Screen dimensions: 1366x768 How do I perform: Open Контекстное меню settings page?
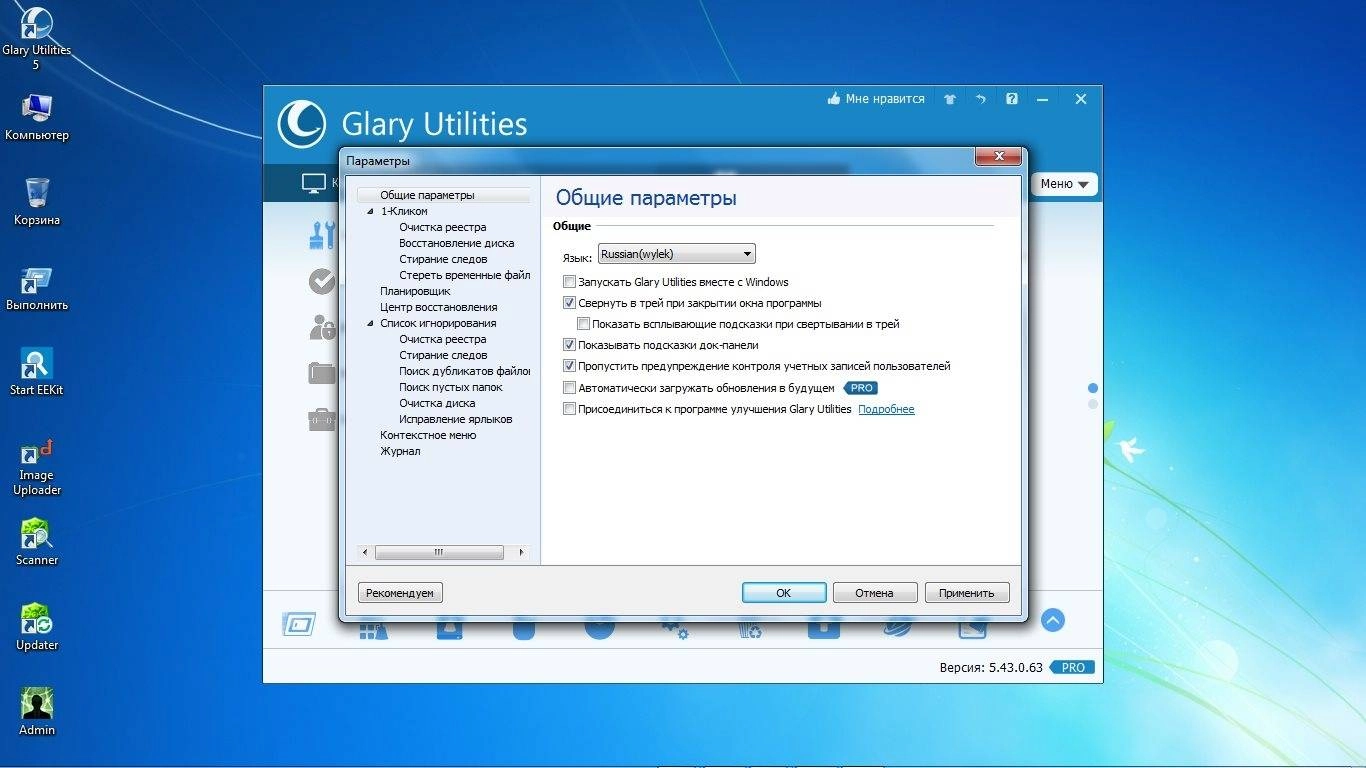(x=428, y=435)
